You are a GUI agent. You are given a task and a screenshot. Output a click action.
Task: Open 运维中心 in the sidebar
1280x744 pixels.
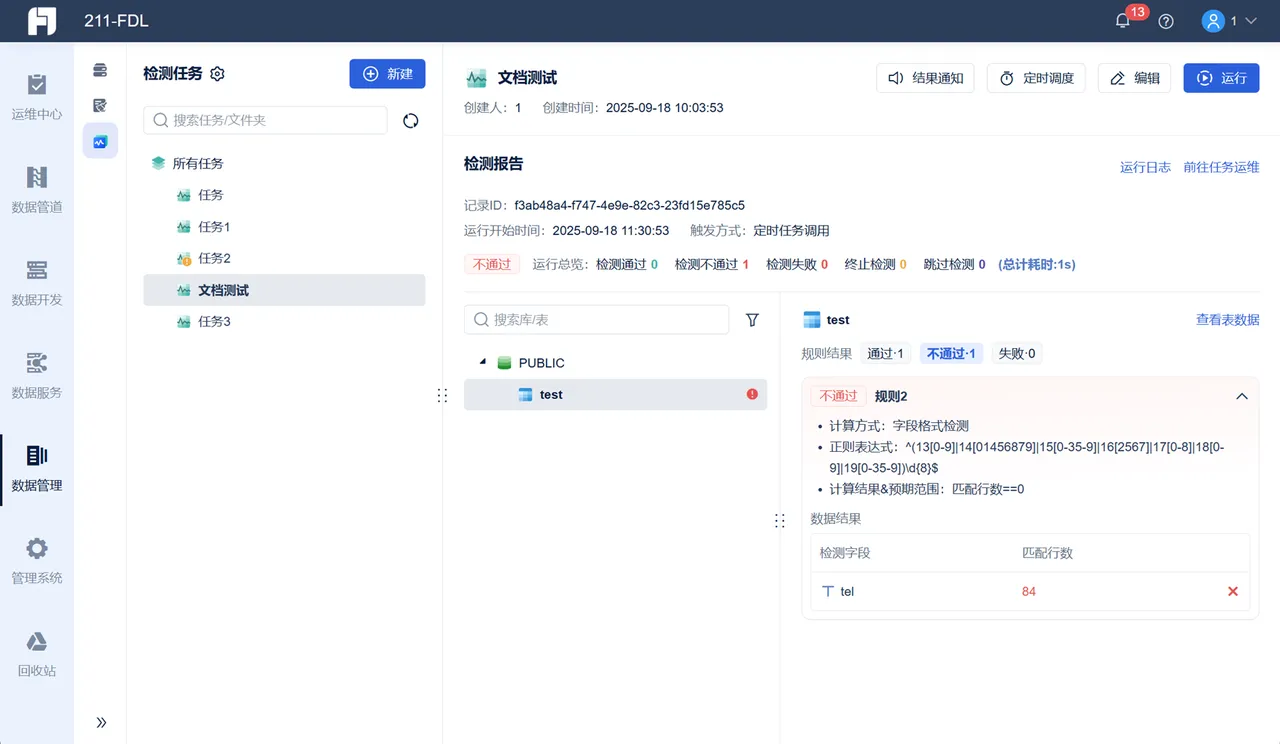37,97
